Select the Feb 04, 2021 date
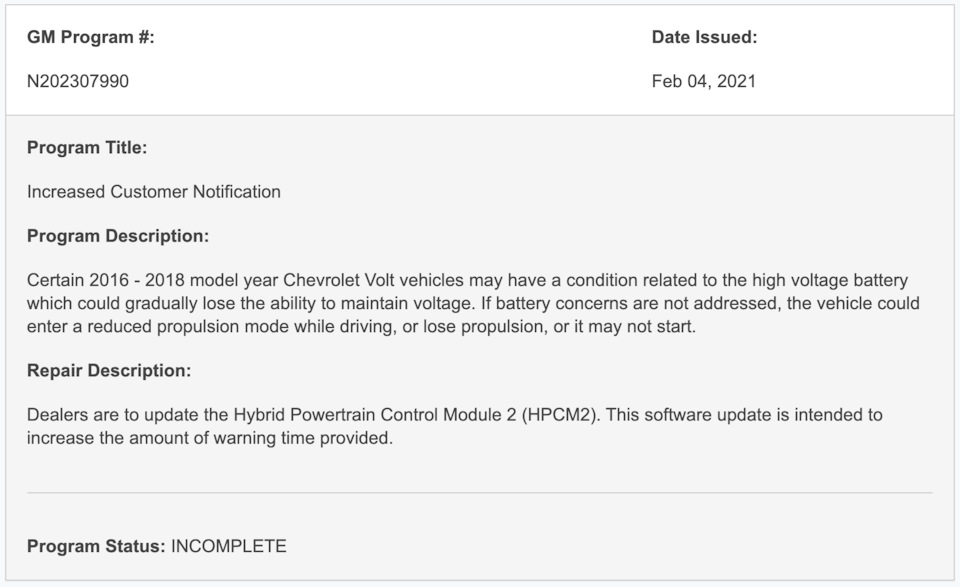 point(703,81)
